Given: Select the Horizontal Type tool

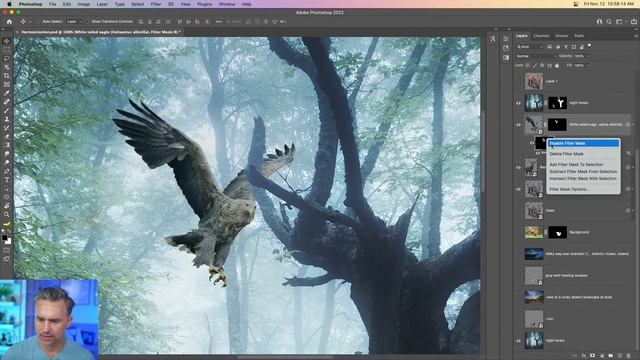Looking at the screenshot, I should 7,180.
